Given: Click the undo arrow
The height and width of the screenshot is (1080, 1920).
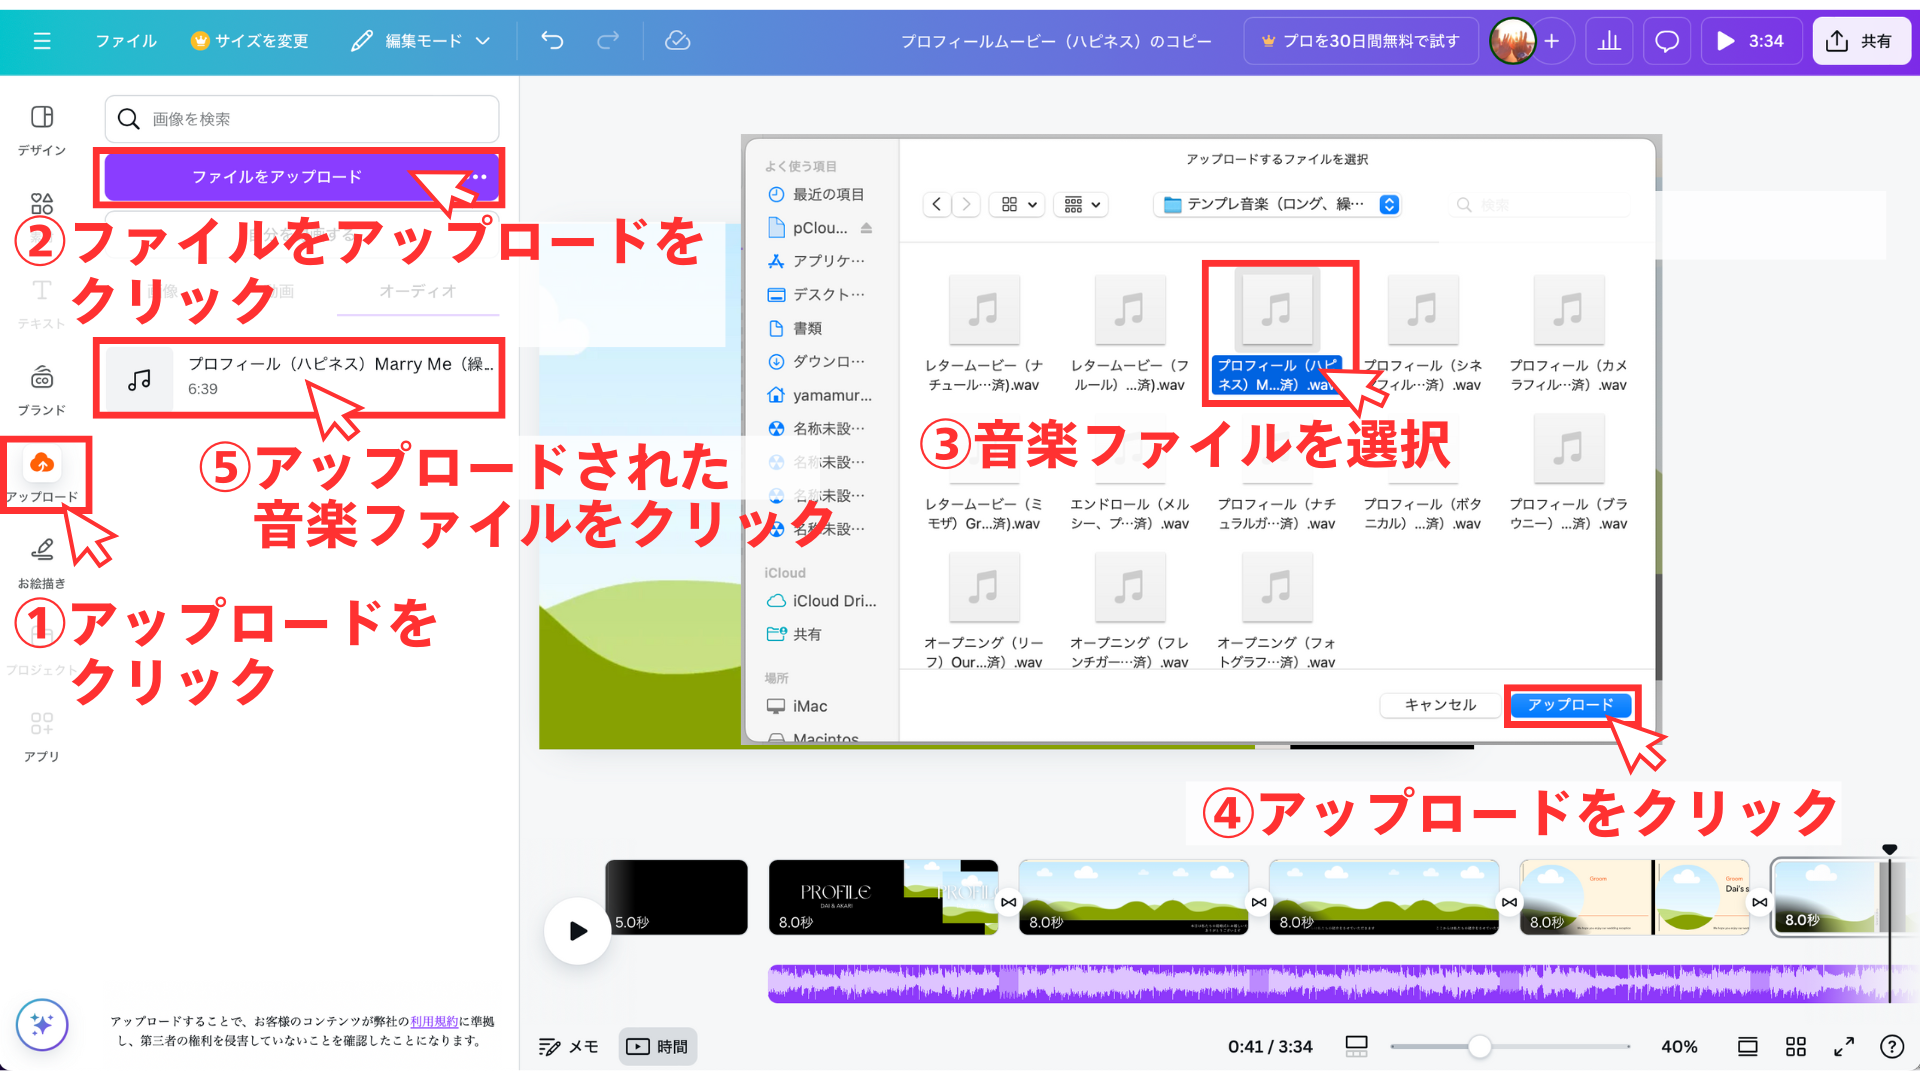Looking at the screenshot, I should click(x=552, y=41).
